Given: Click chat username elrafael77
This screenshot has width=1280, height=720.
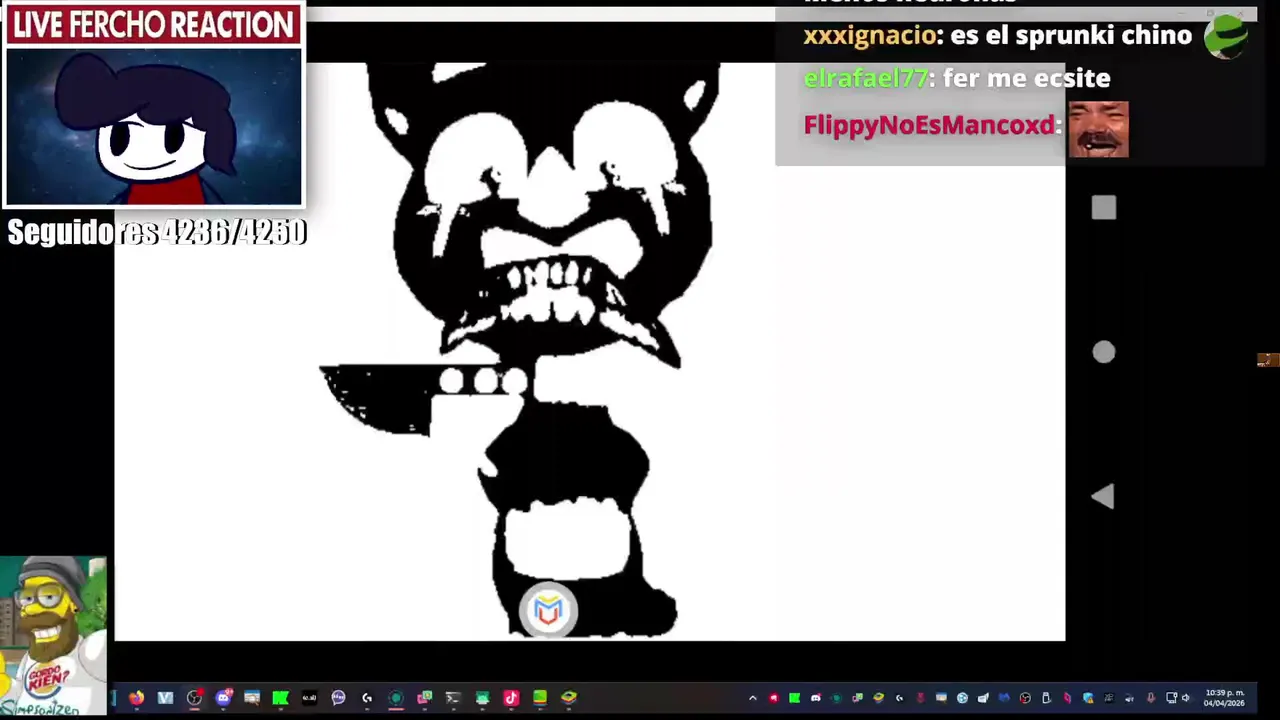Looking at the screenshot, I should pyautogui.click(x=865, y=78).
